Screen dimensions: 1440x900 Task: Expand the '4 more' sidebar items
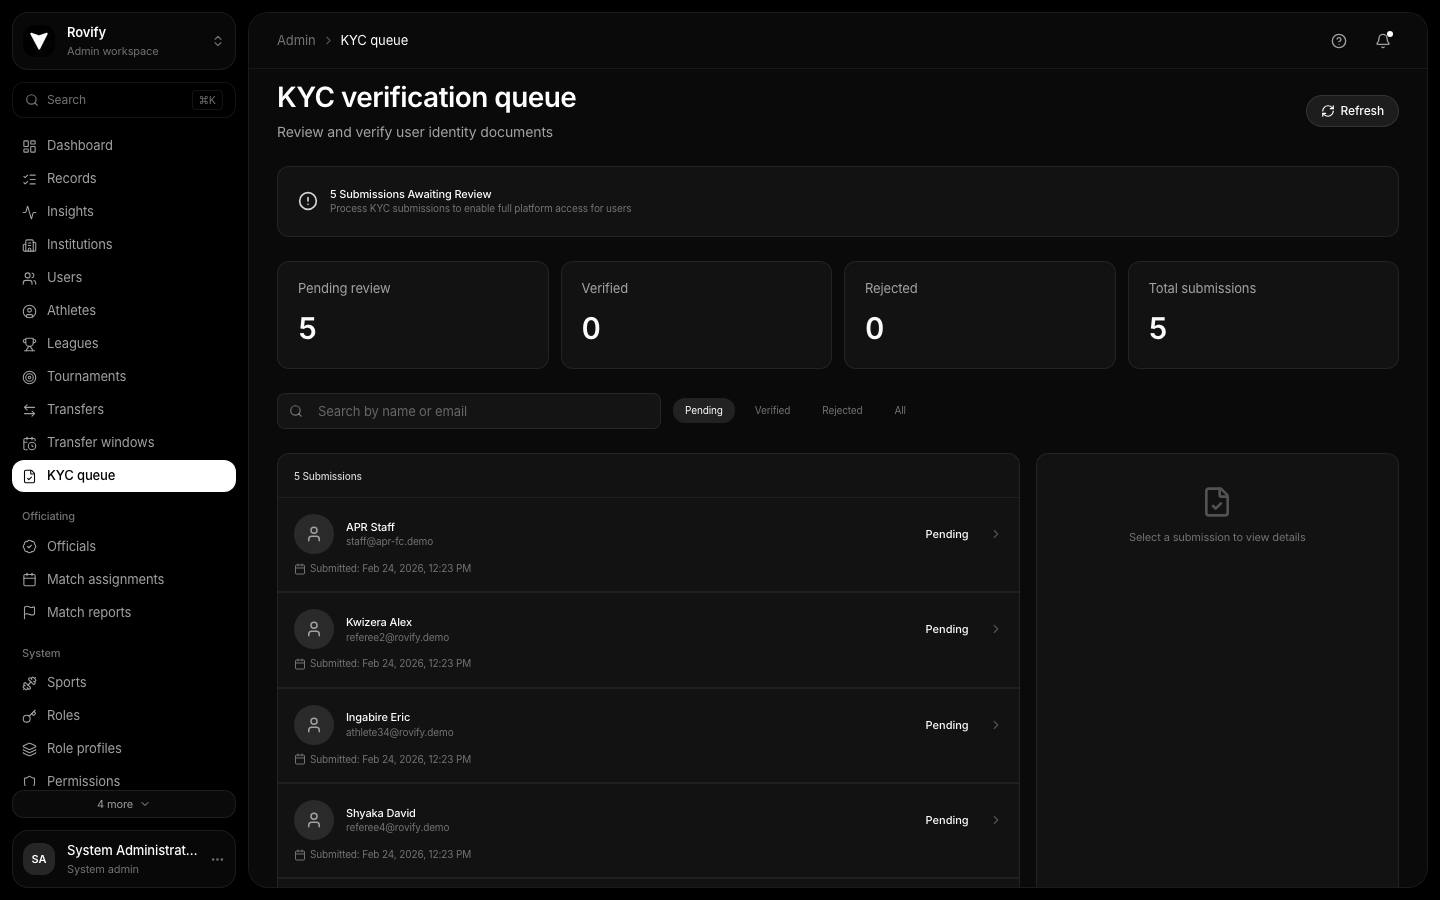tap(124, 804)
